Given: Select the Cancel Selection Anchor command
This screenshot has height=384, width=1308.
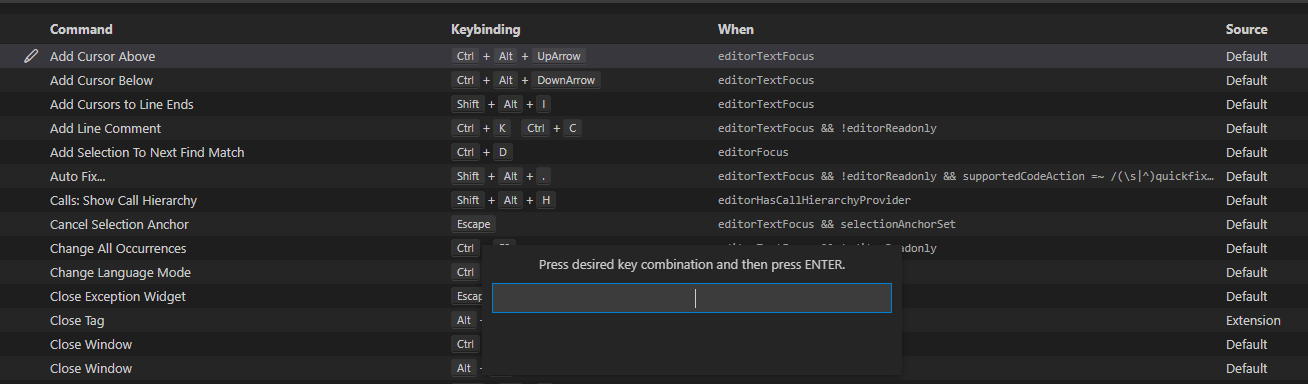Looking at the screenshot, I should click(119, 224).
